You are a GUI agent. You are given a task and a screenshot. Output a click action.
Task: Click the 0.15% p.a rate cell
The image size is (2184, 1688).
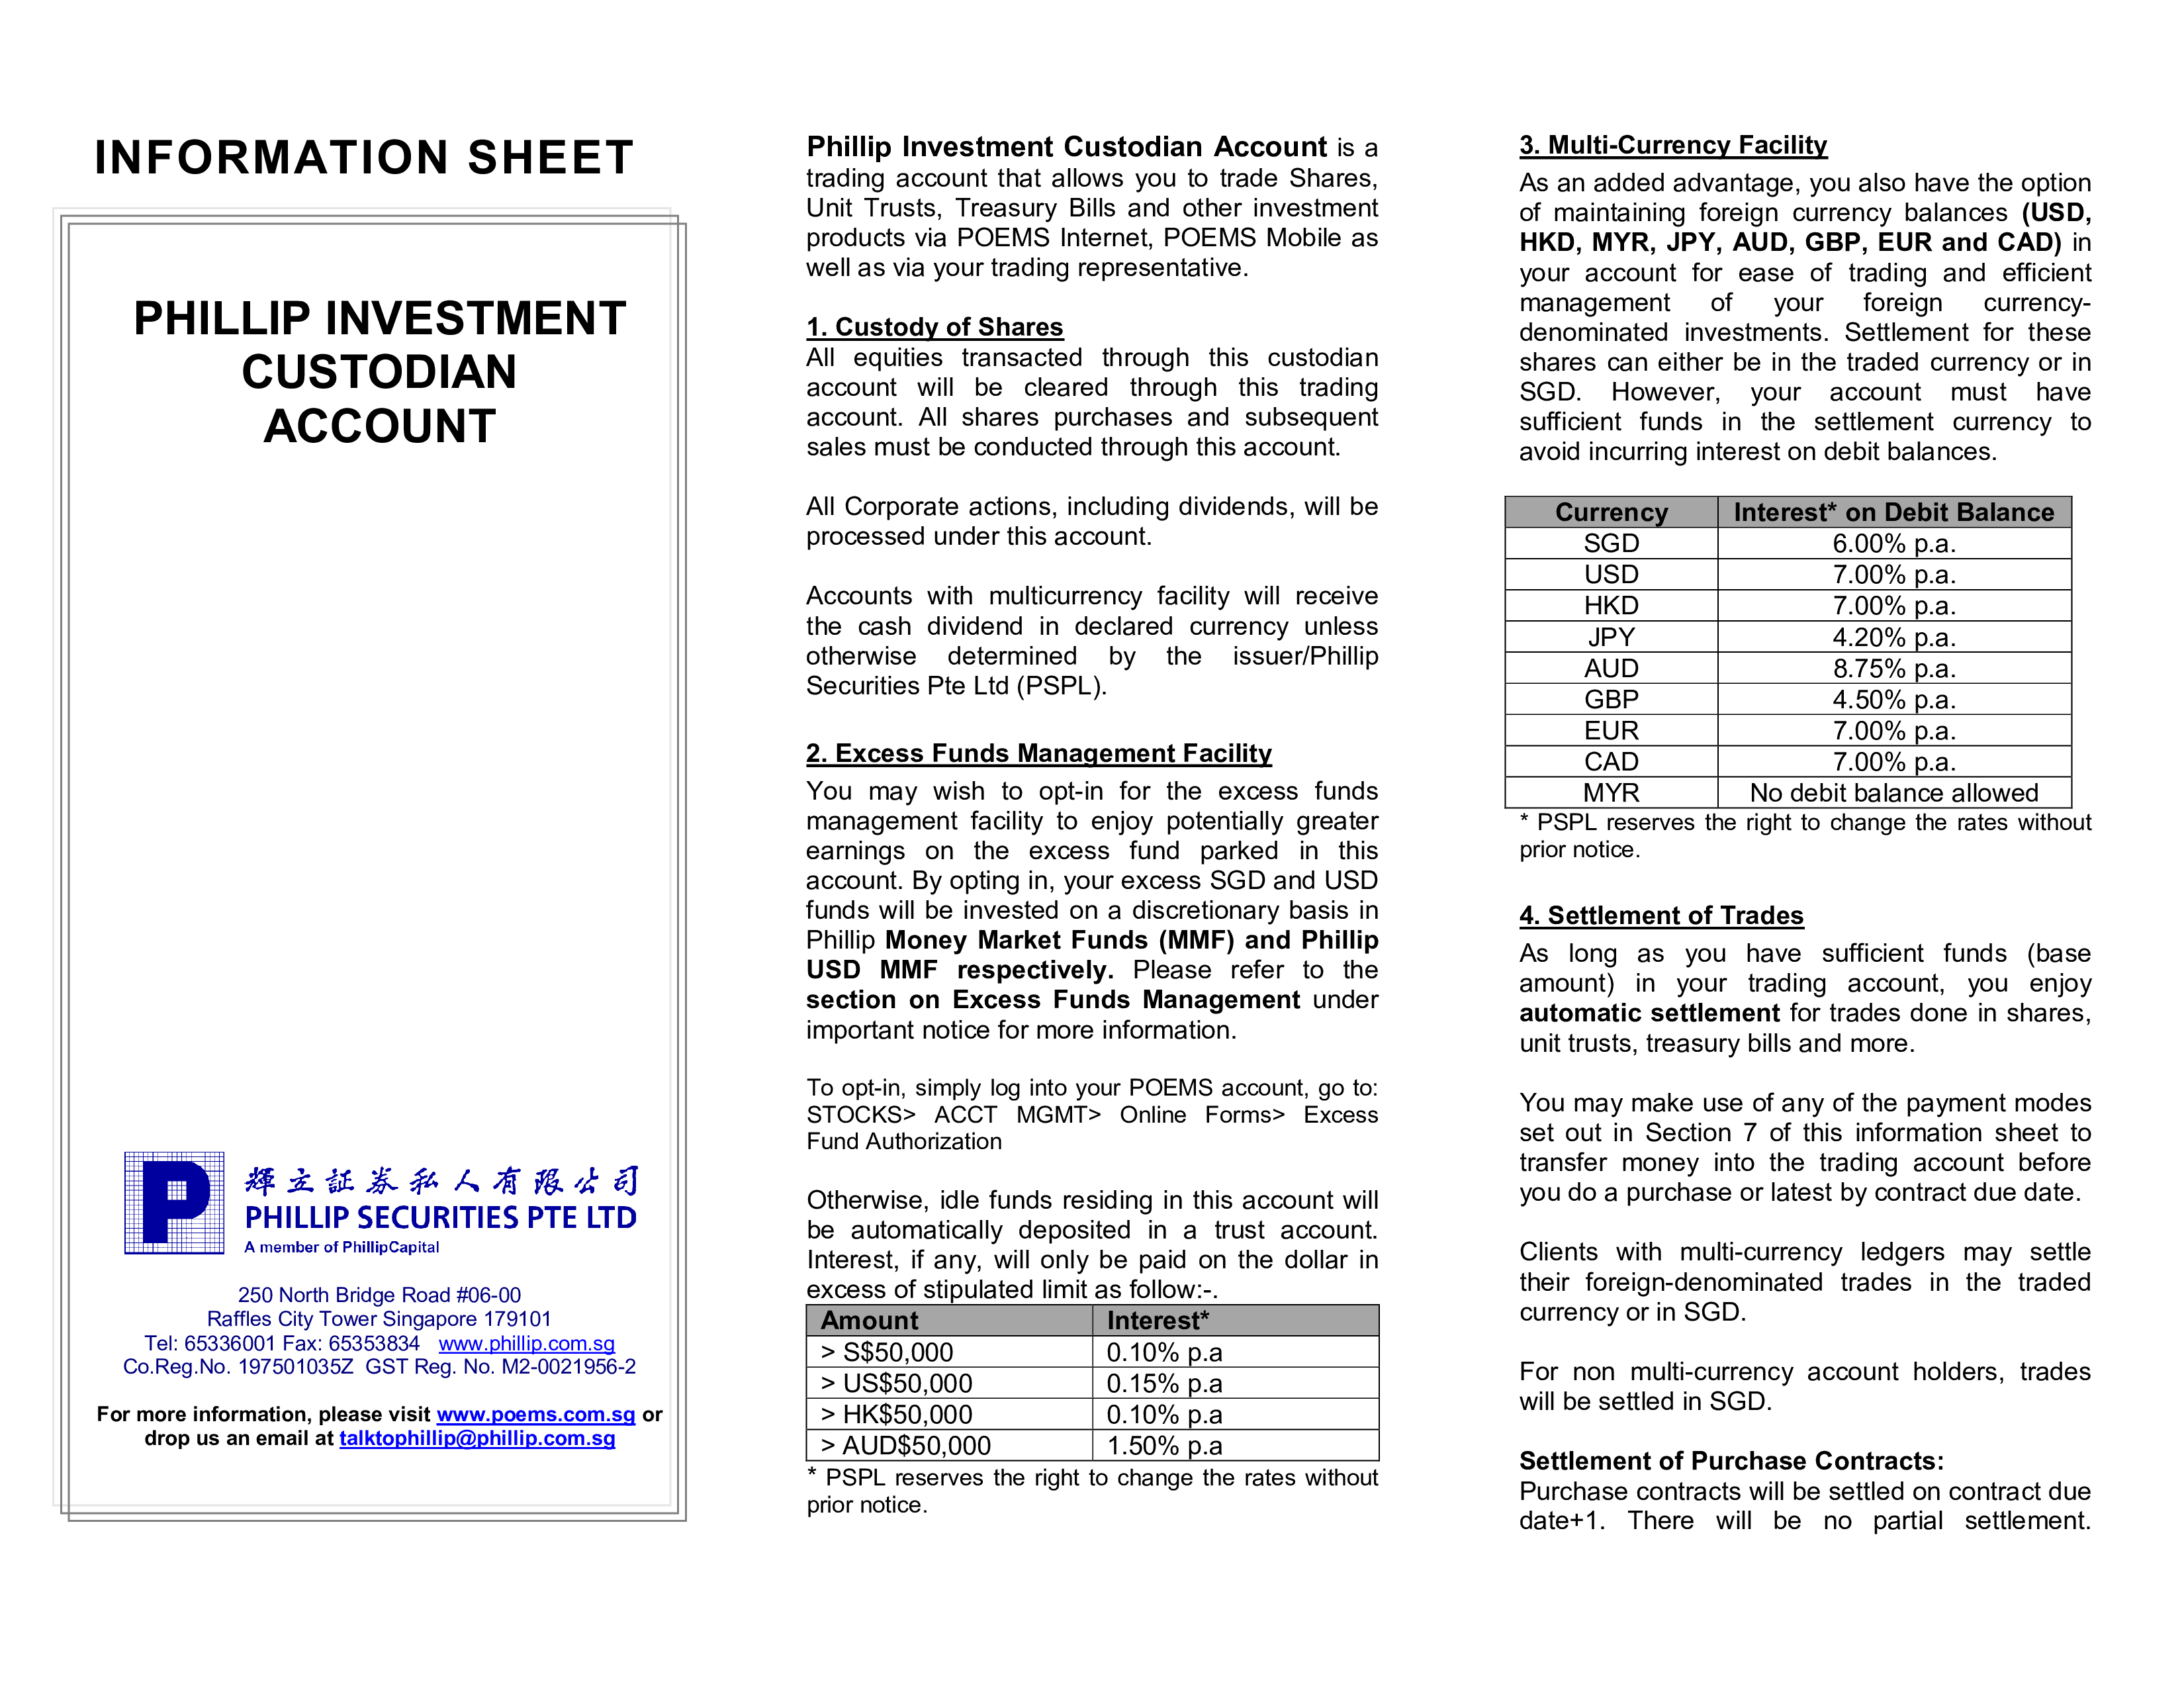[x=1236, y=1383]
